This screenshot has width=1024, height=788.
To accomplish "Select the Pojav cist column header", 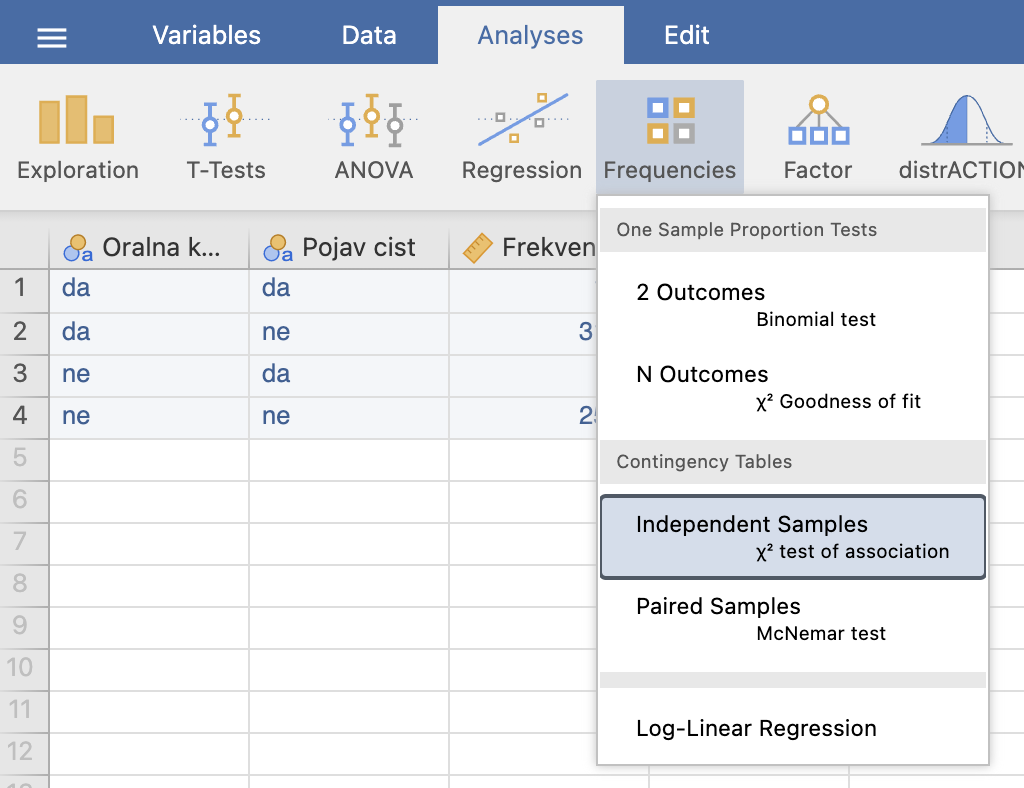I will click(349, 247).
